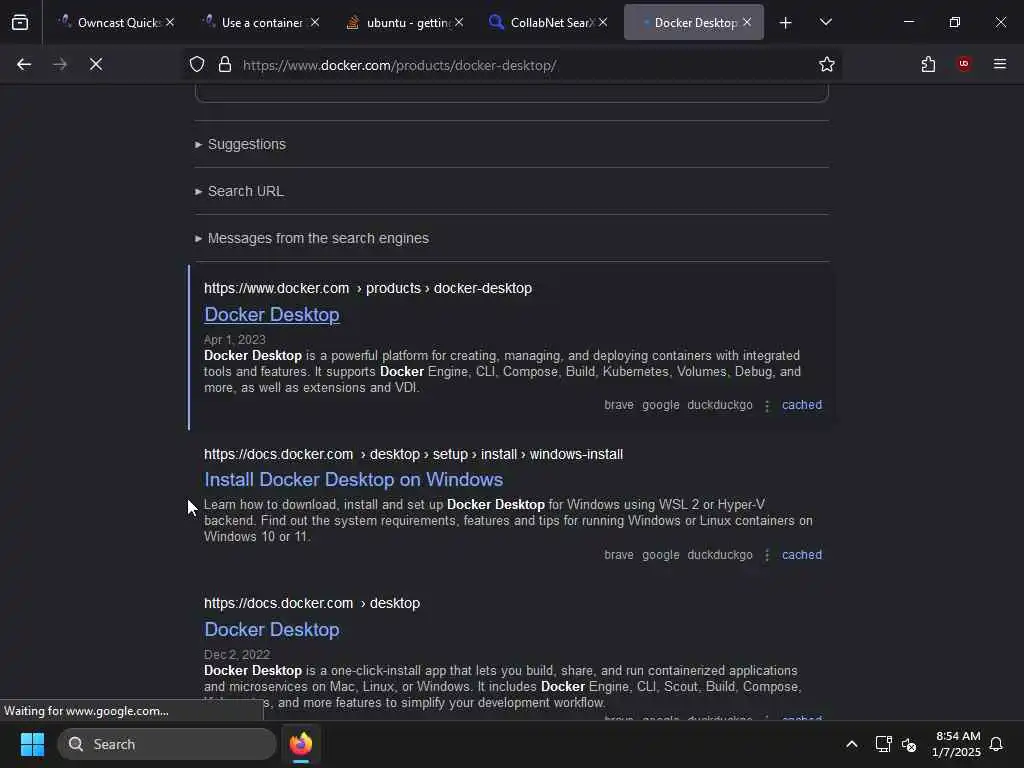Viewport: 1024px width, 768px height.
Task: Open the tracking protection shield icon
Action: 197,64
